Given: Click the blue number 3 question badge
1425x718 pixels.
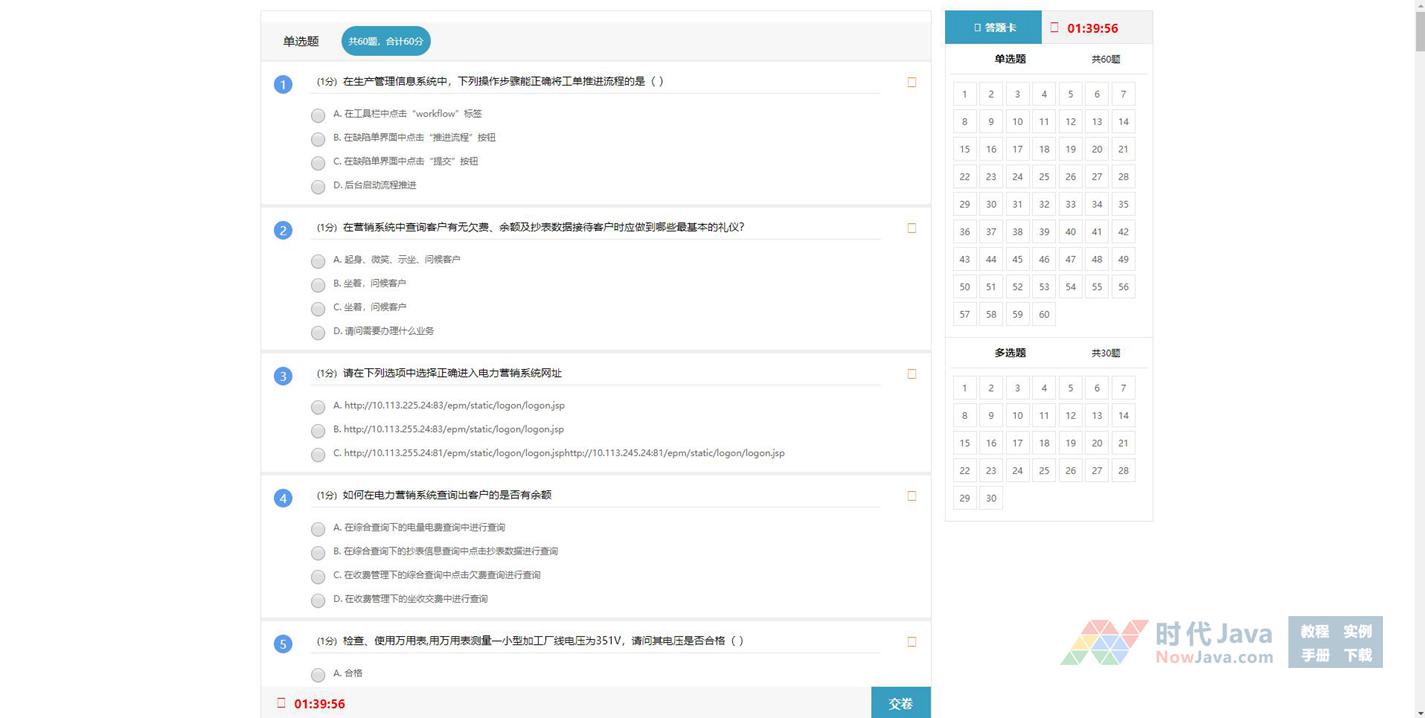Looking at the screenshot, I should click(x=283, y=376).
